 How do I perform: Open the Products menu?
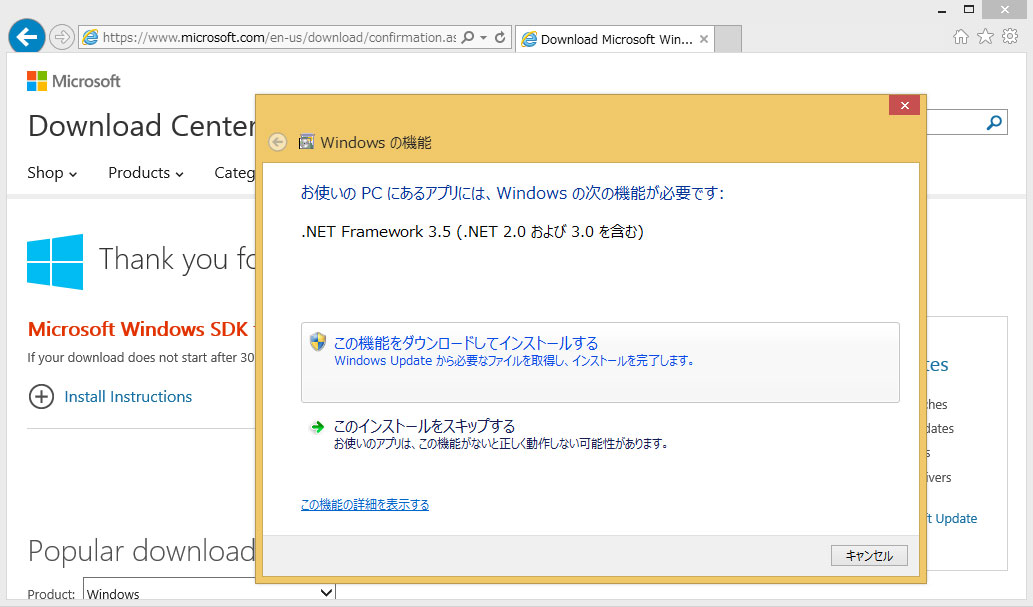(146, 173)
